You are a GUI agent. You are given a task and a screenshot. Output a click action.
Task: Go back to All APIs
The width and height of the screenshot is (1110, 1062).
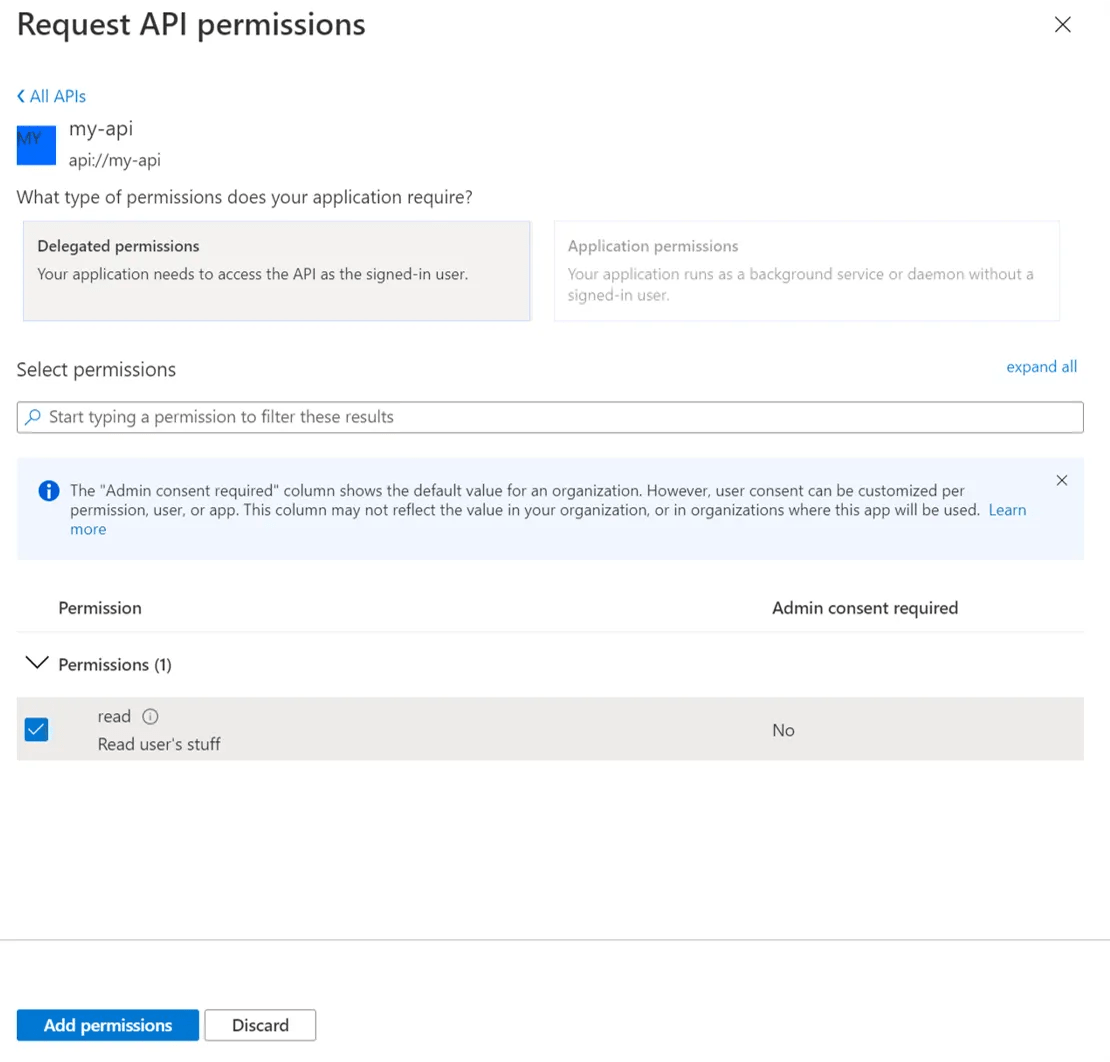[x=51, y=96]
